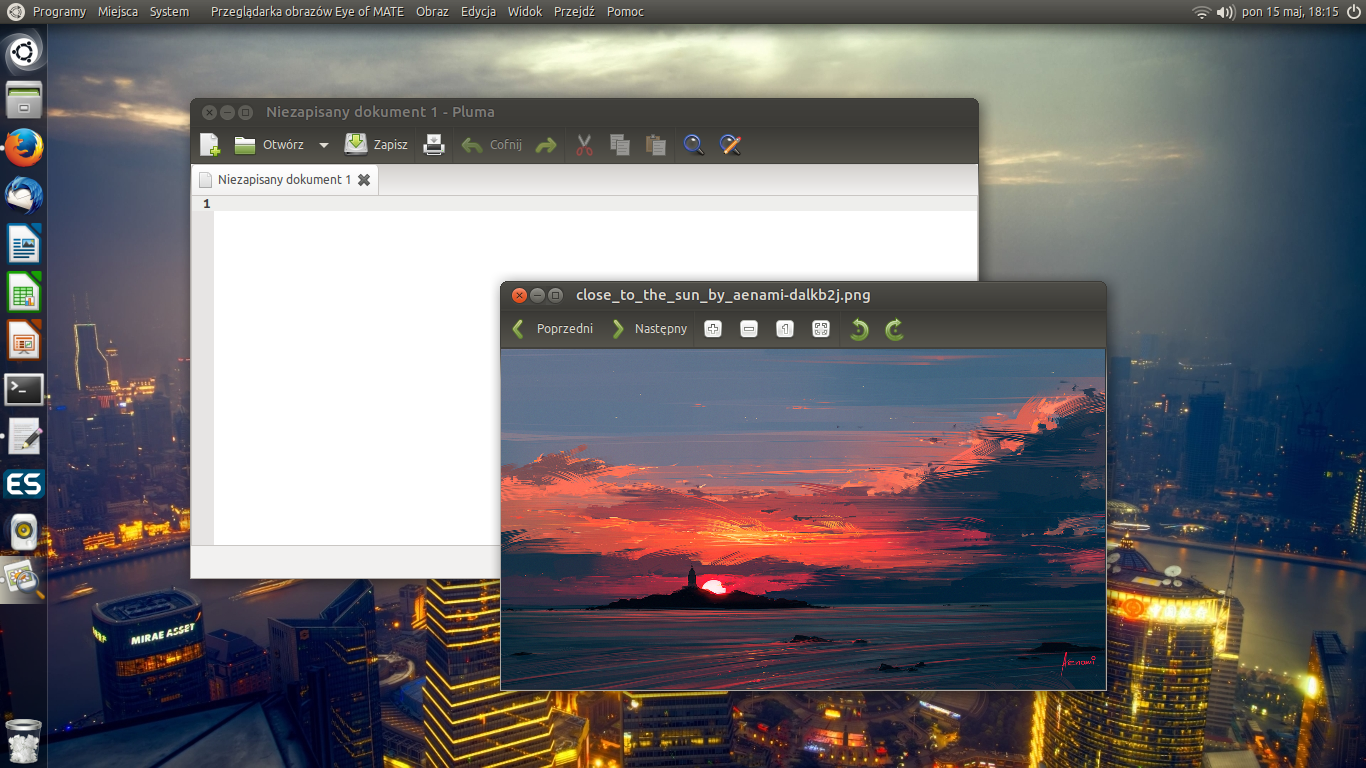Click the Ubuntu logo launcher icon

tap(24, 53)
